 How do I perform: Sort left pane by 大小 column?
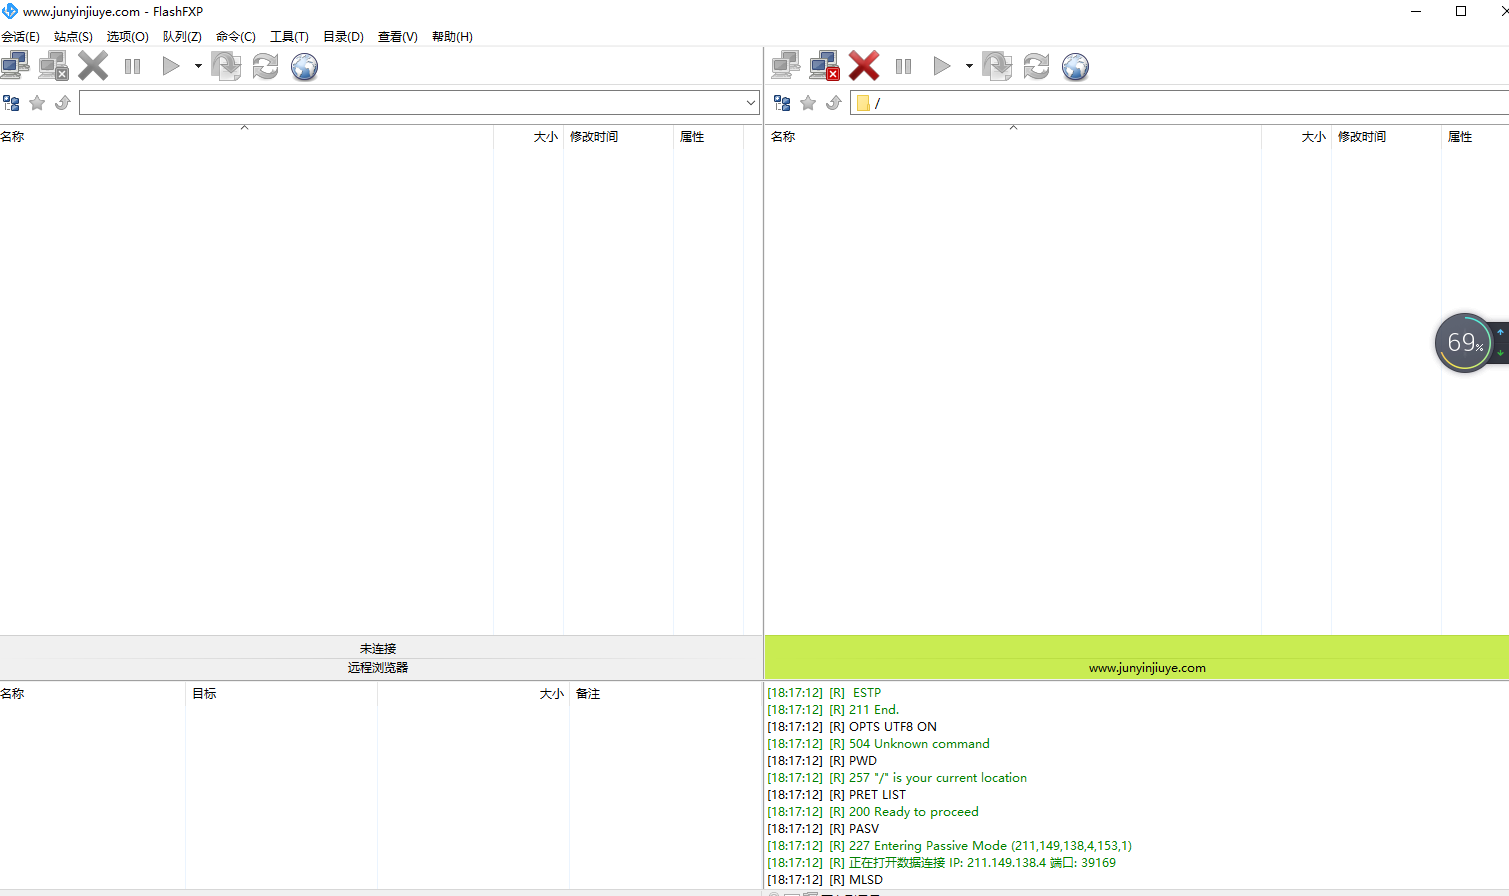[x=545, y=137]
